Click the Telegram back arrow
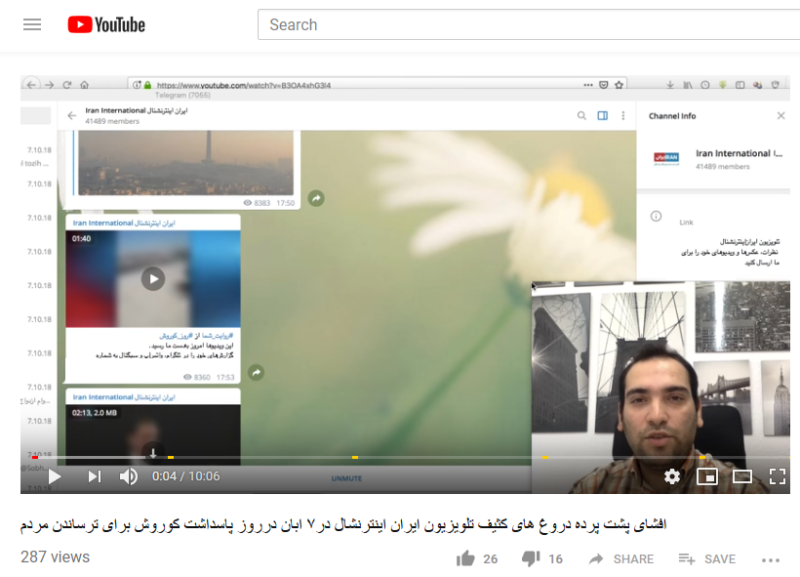Image resolution: width=800 pixels, height=577 pixels. 72,116
